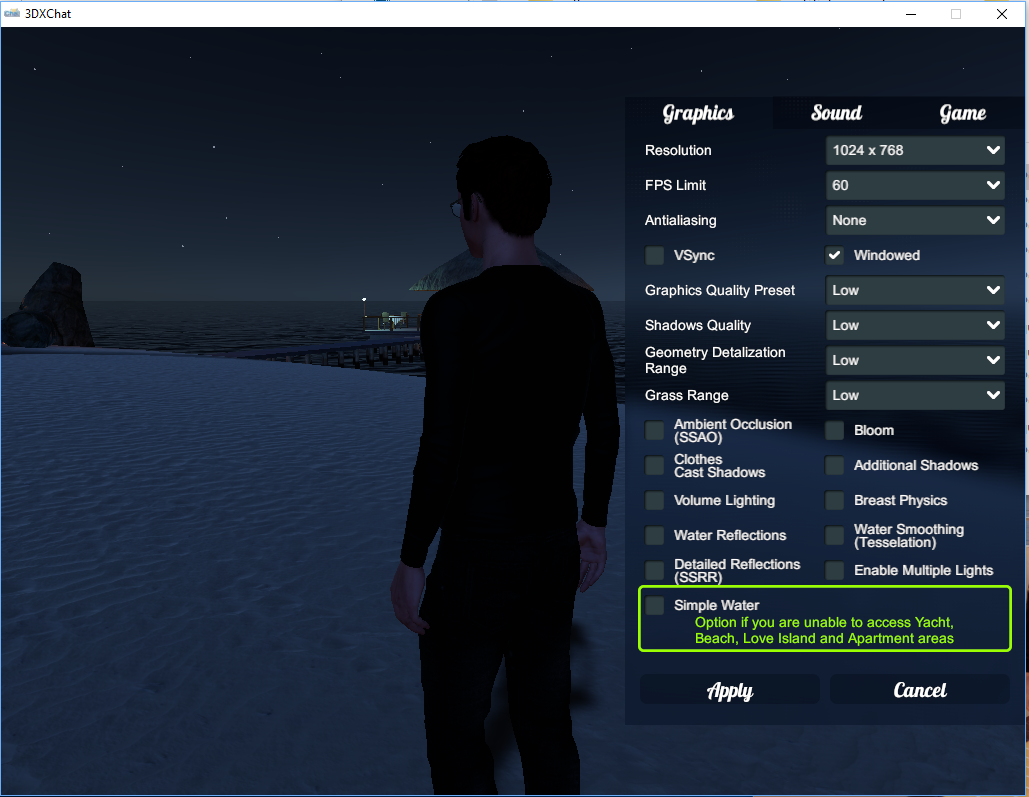Tick the Bloom checkbox
The image size is (1029, 797).
point(834,431)
